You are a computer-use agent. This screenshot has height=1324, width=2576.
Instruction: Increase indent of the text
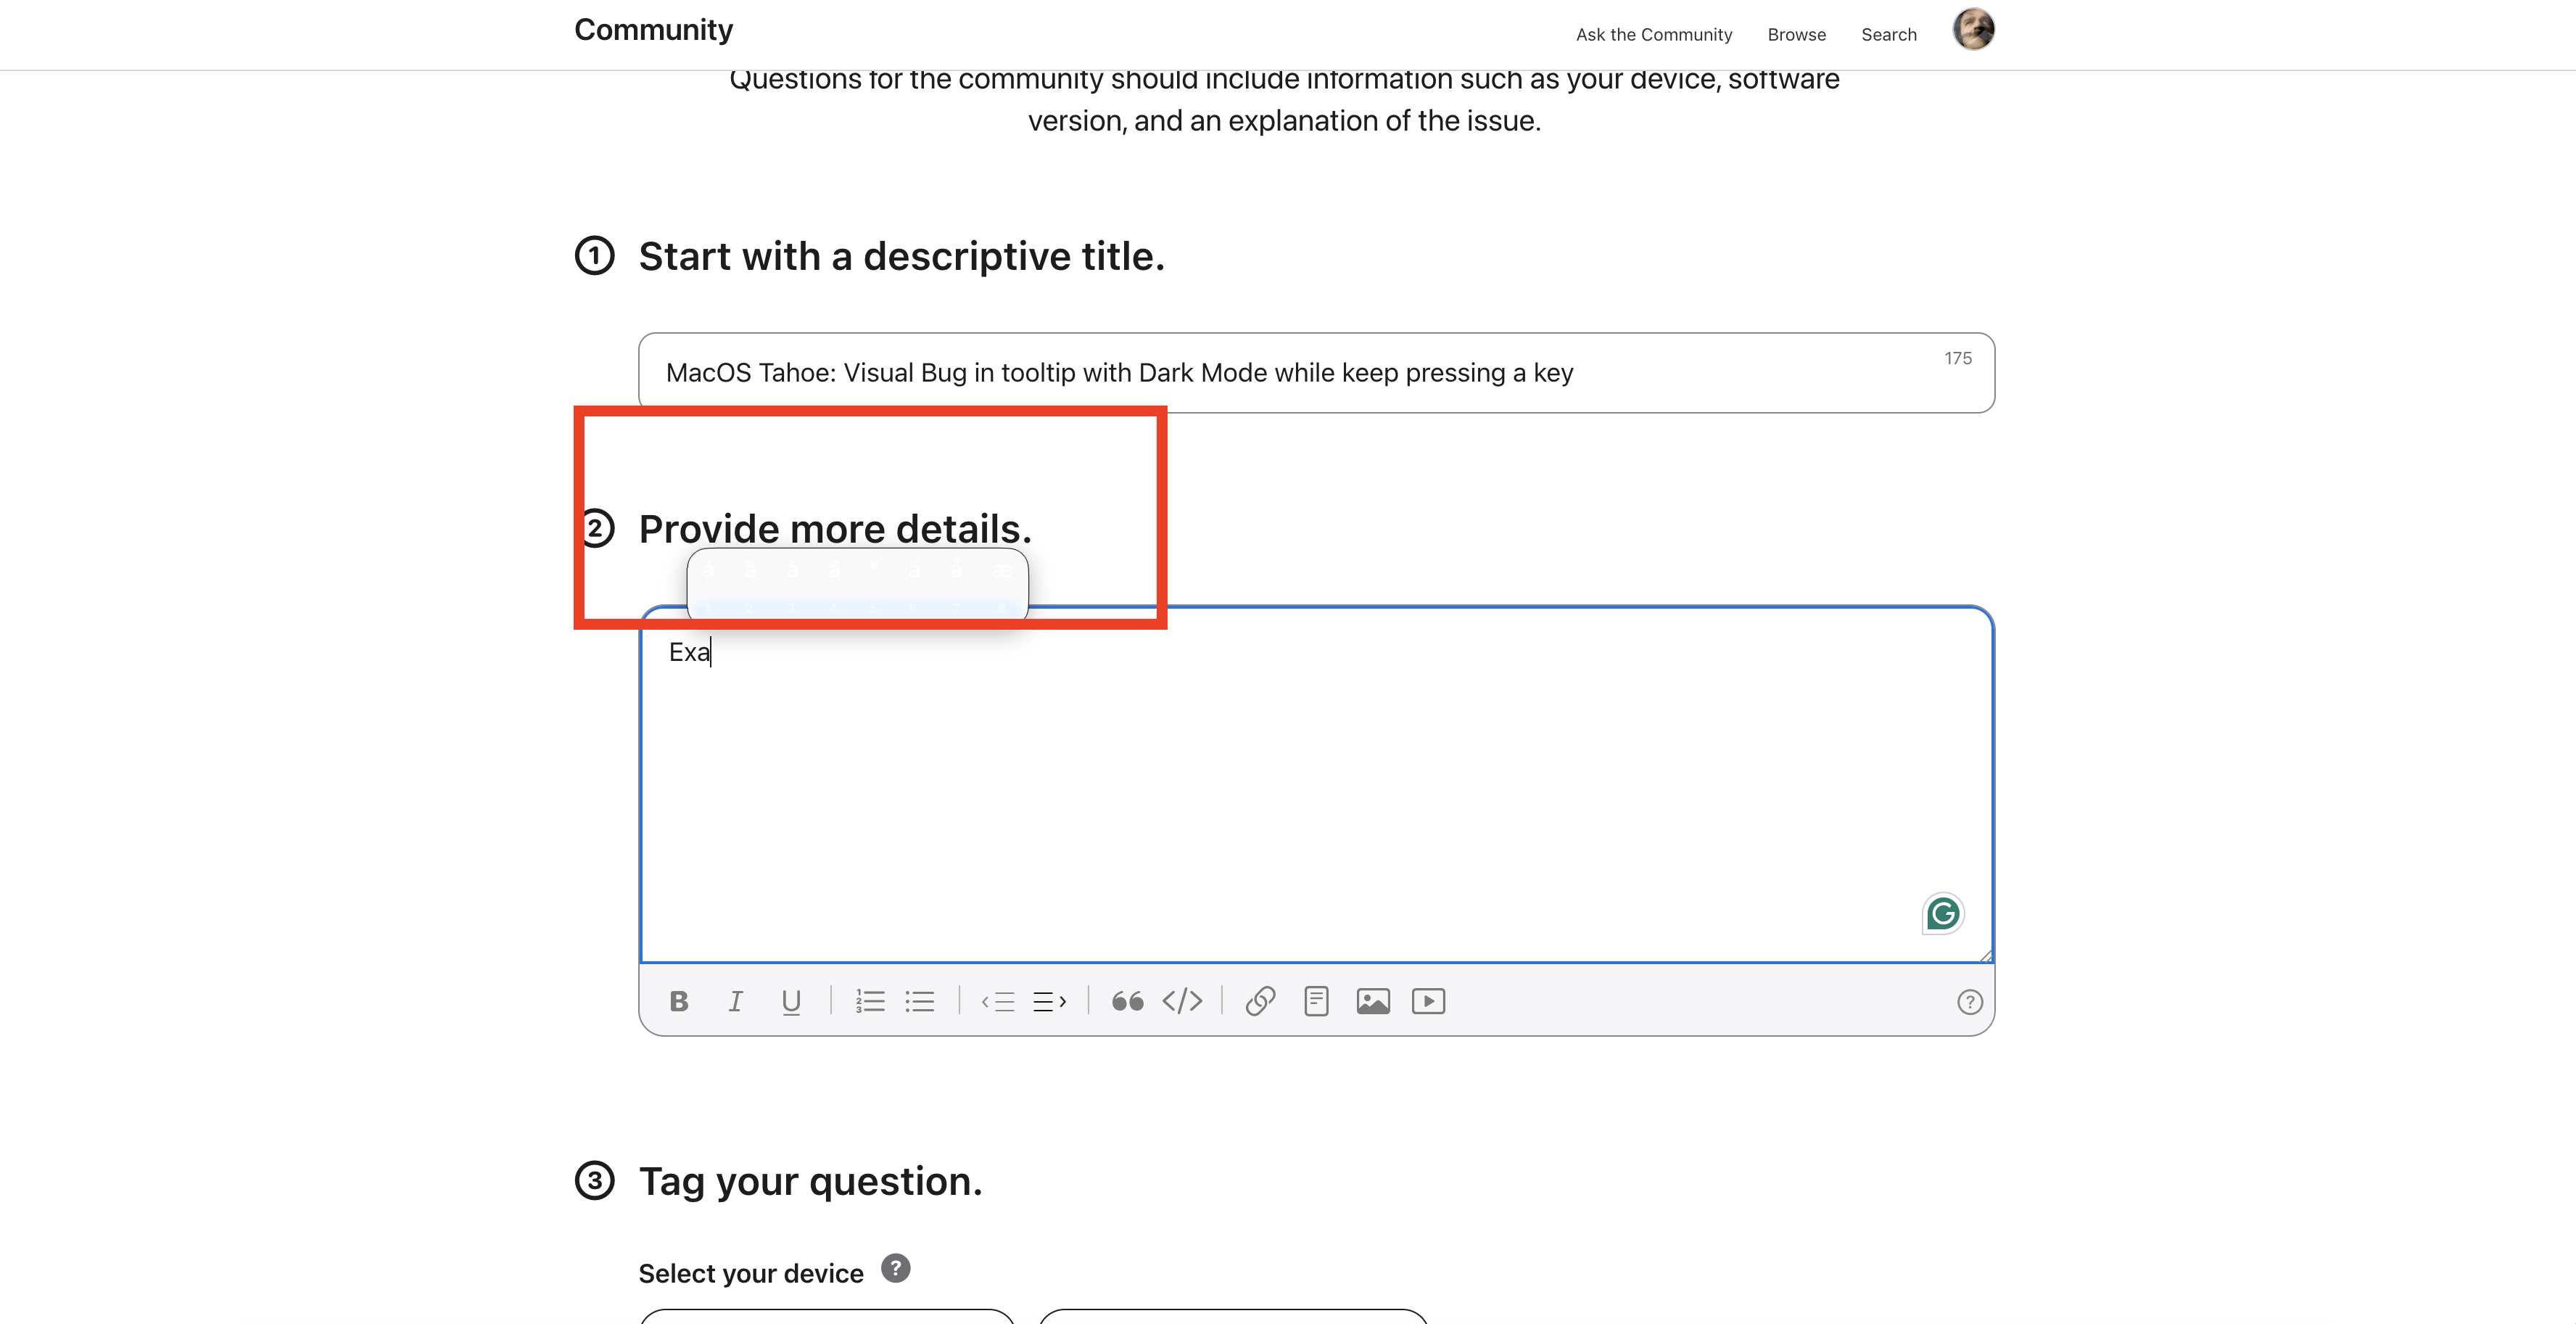pyautogui.click(x=1049, y=1001)
